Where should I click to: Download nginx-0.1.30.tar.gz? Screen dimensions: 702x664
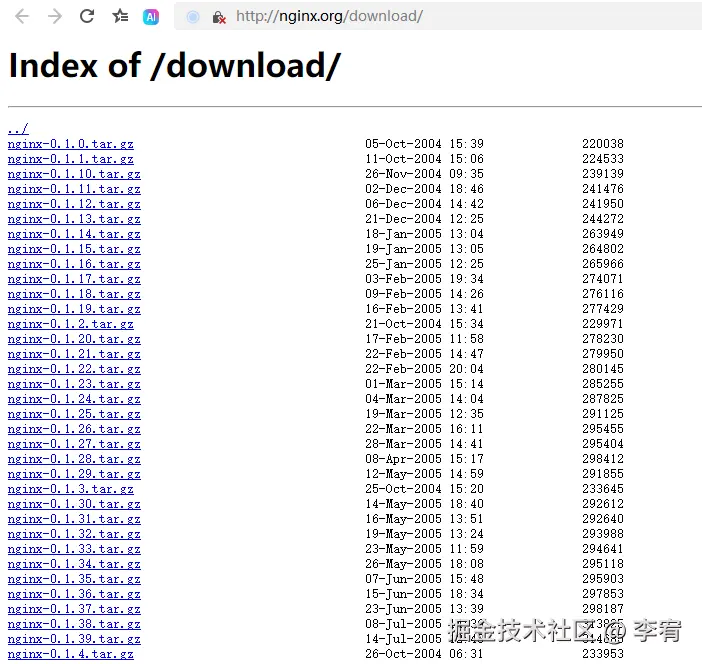pyautogui.click(x=74, y=504)
